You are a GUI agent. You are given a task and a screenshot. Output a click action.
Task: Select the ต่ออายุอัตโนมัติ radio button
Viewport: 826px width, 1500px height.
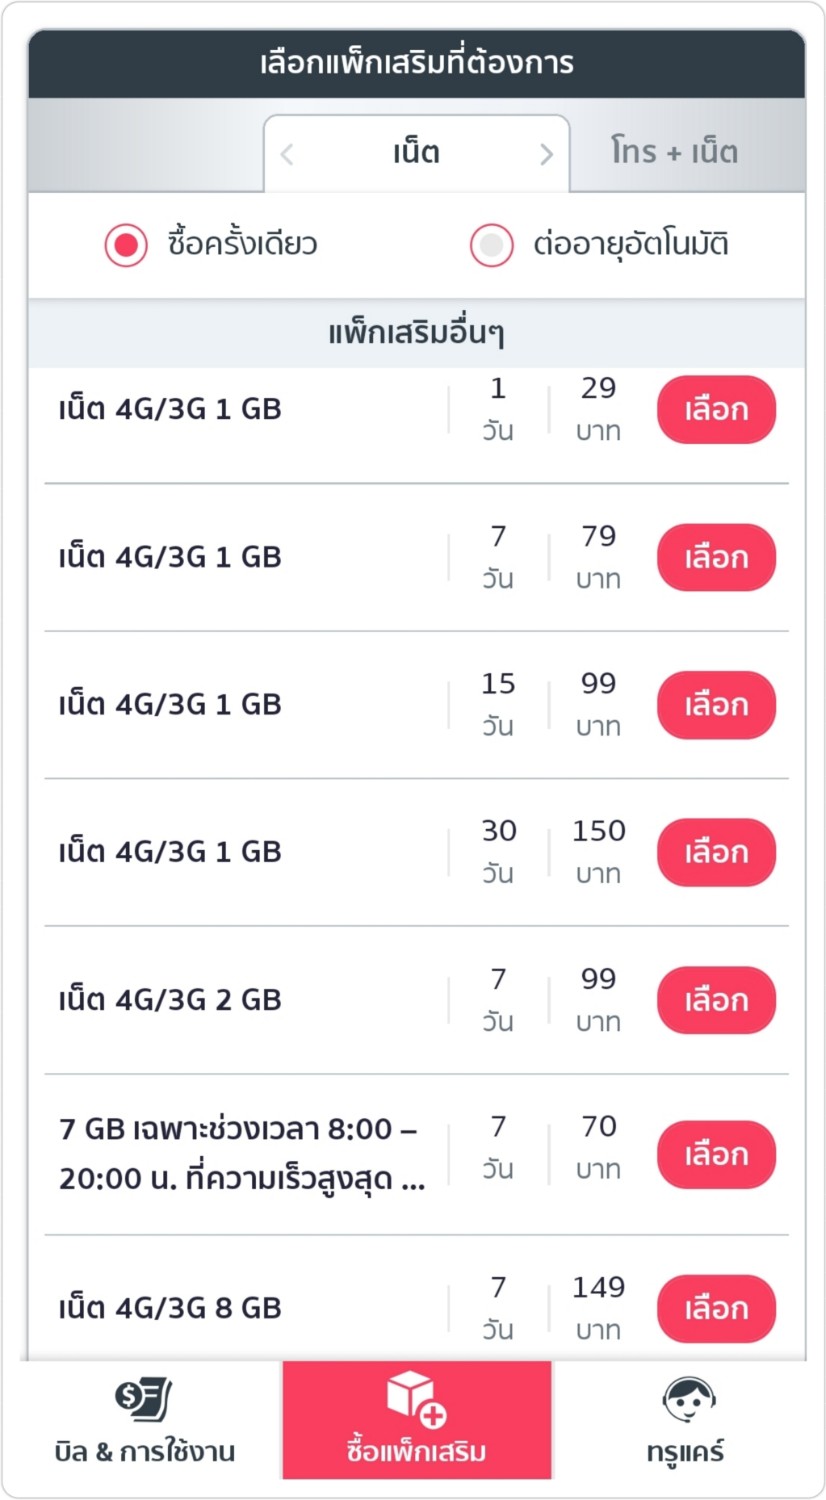click(492, 245)
